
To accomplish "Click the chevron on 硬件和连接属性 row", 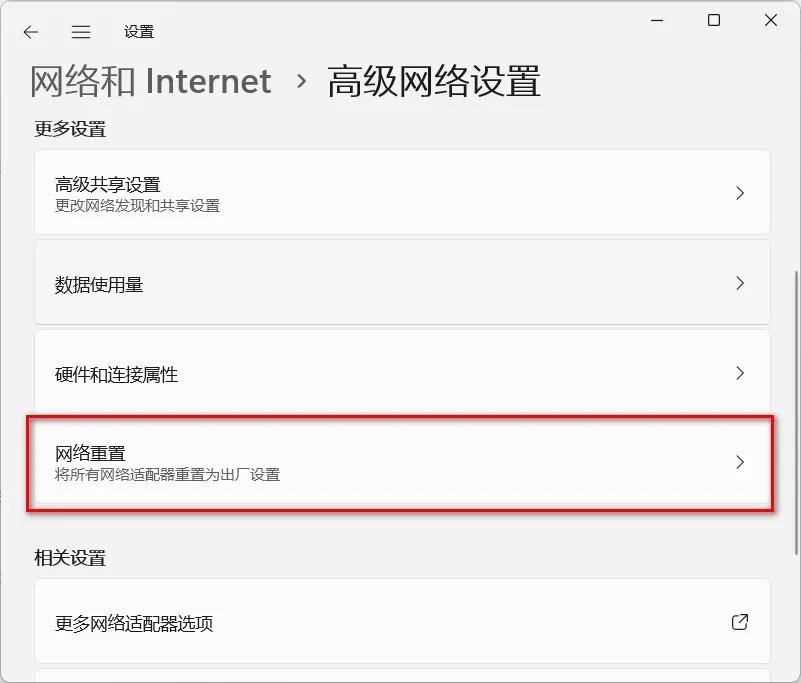I will click(x=740, y=373).
